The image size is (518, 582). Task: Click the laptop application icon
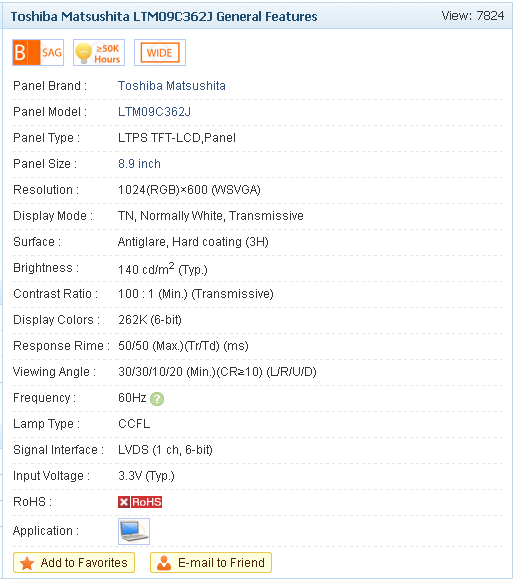[x=134, y=532]
